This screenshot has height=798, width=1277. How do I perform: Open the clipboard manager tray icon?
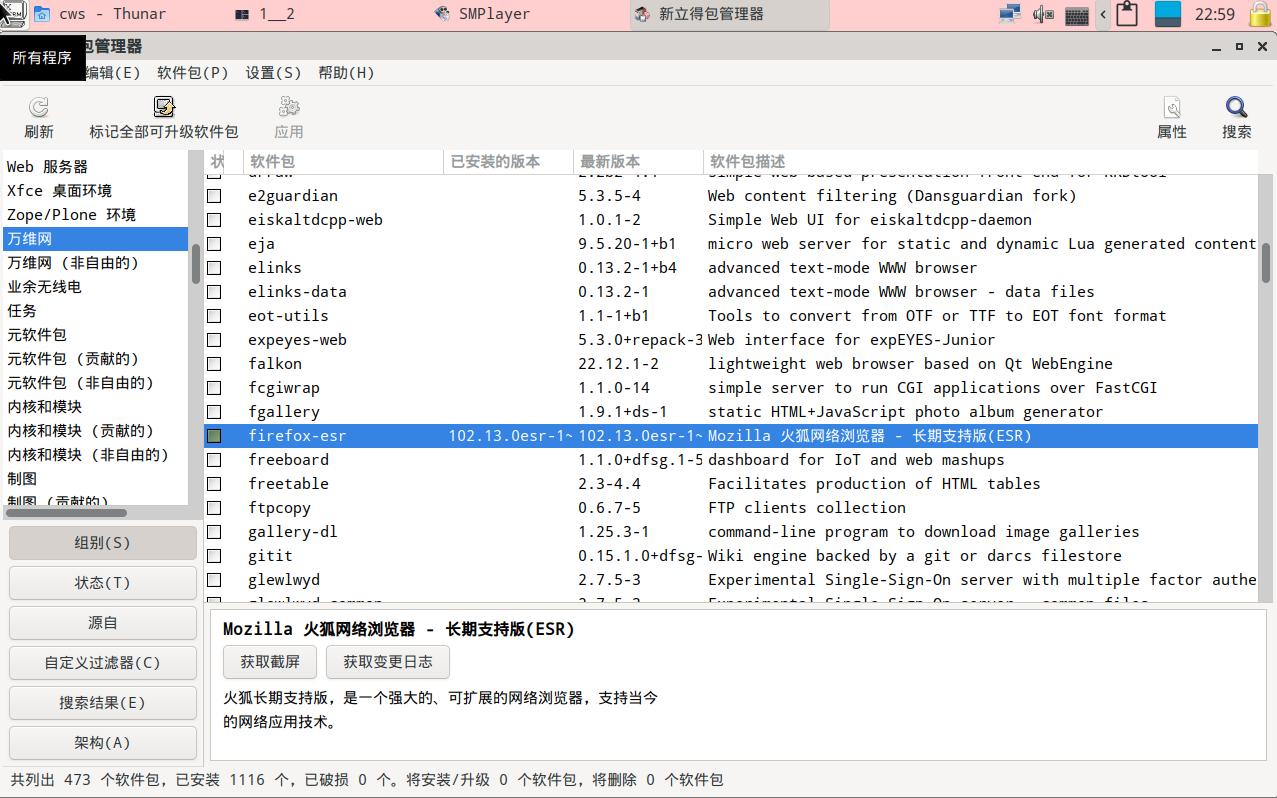[x=1128, y=14]
